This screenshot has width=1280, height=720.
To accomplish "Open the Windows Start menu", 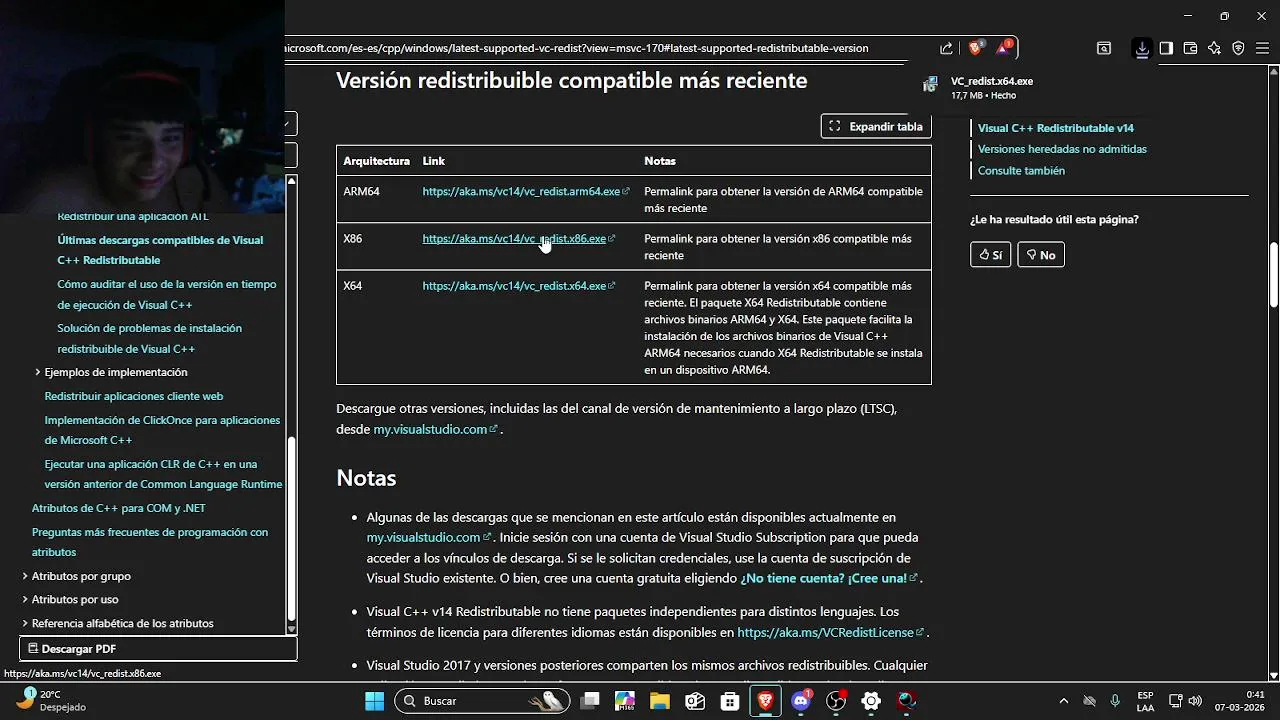I will [x=374, y=701].
